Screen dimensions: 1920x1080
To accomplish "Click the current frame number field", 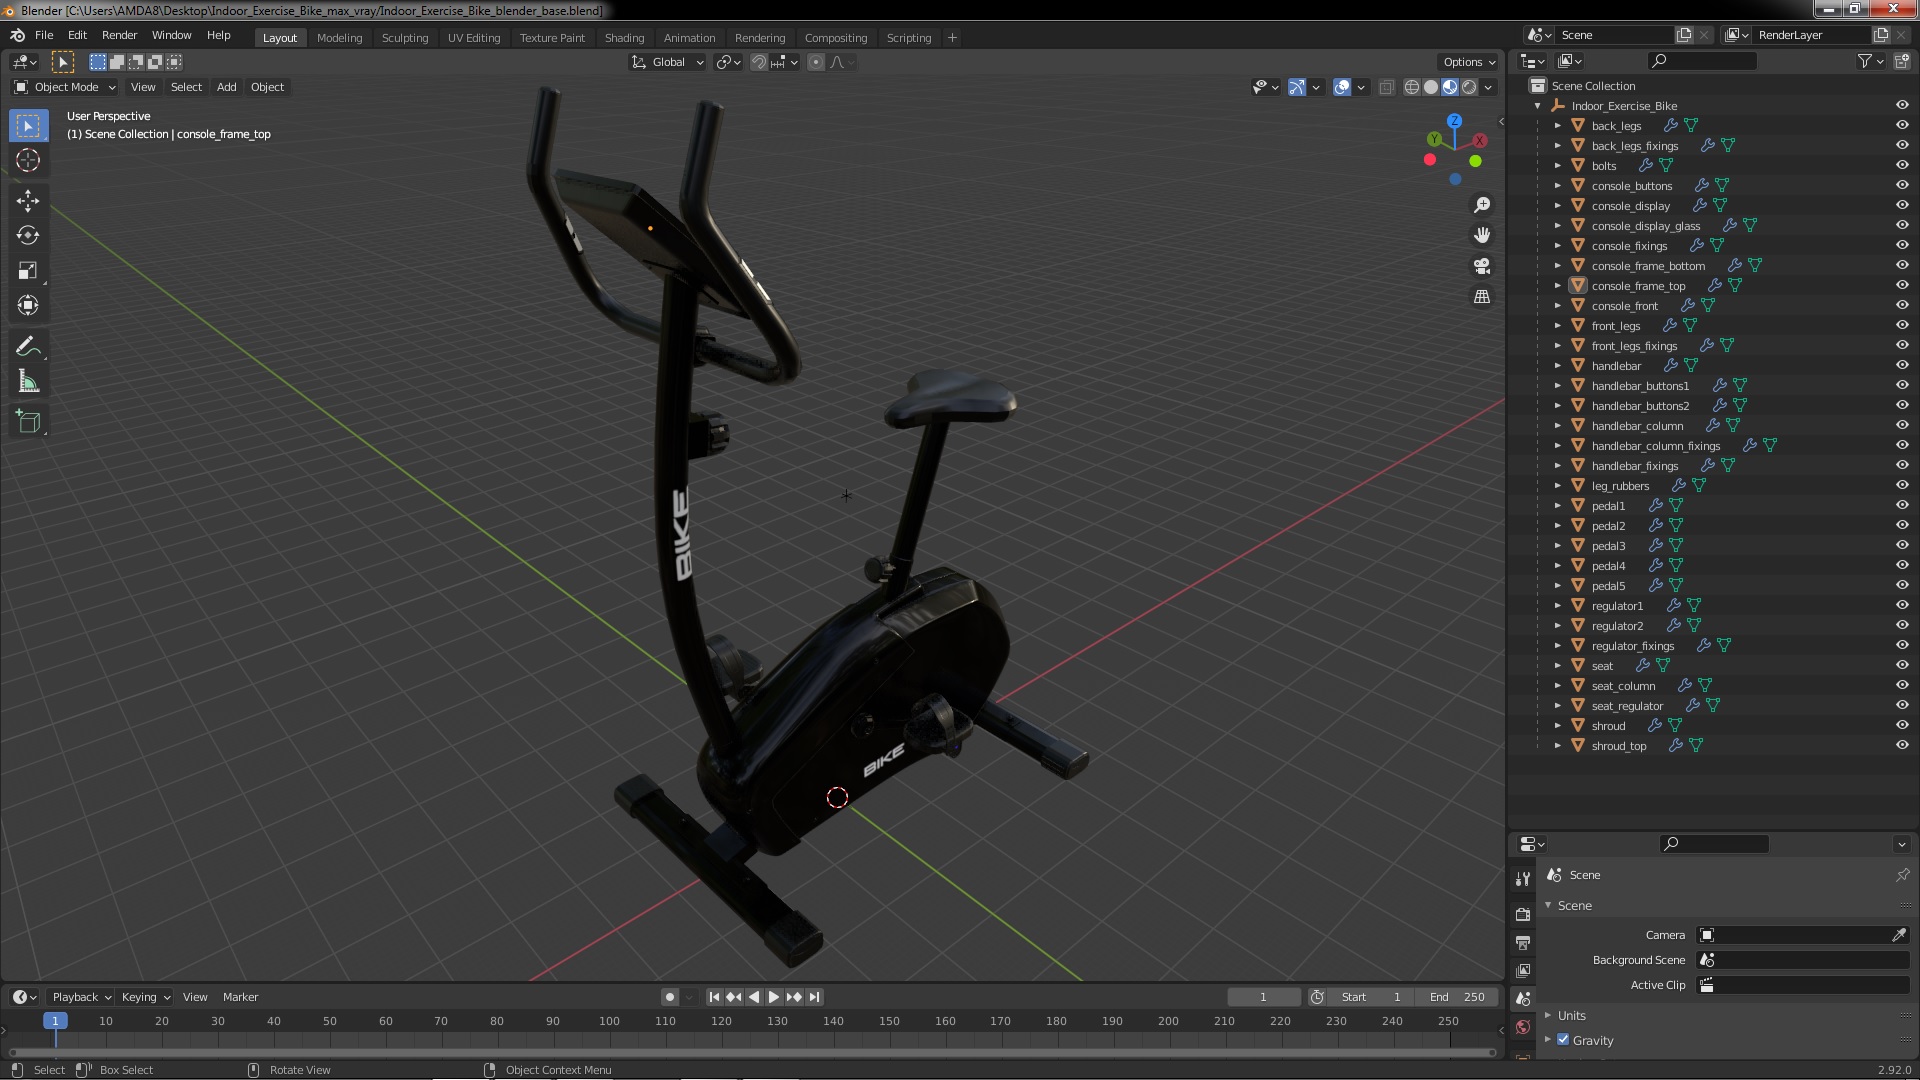I will point(1263,997).
